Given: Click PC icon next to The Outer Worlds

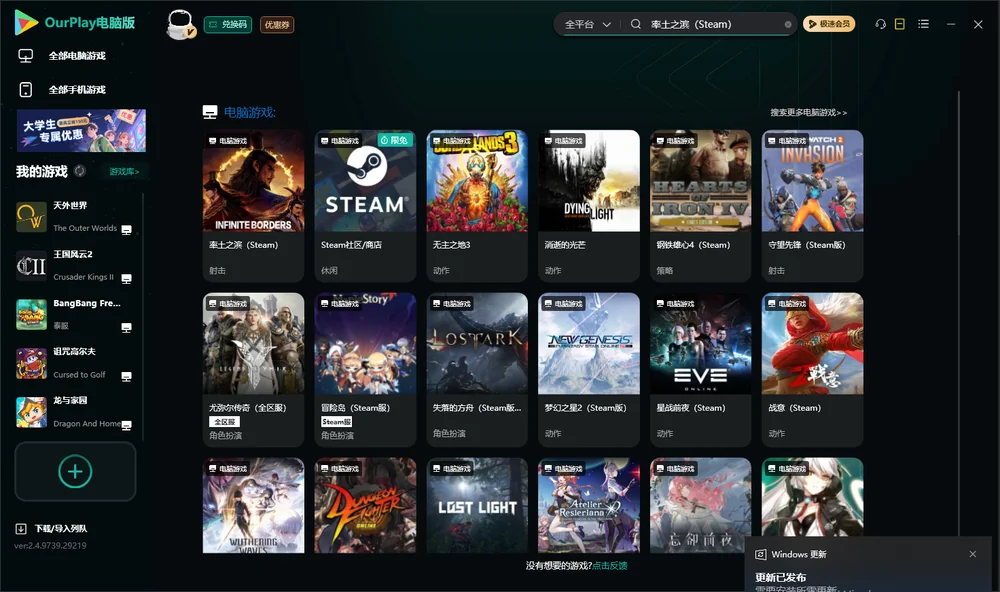Looking at the screenshot, I should tap(127, 230).
